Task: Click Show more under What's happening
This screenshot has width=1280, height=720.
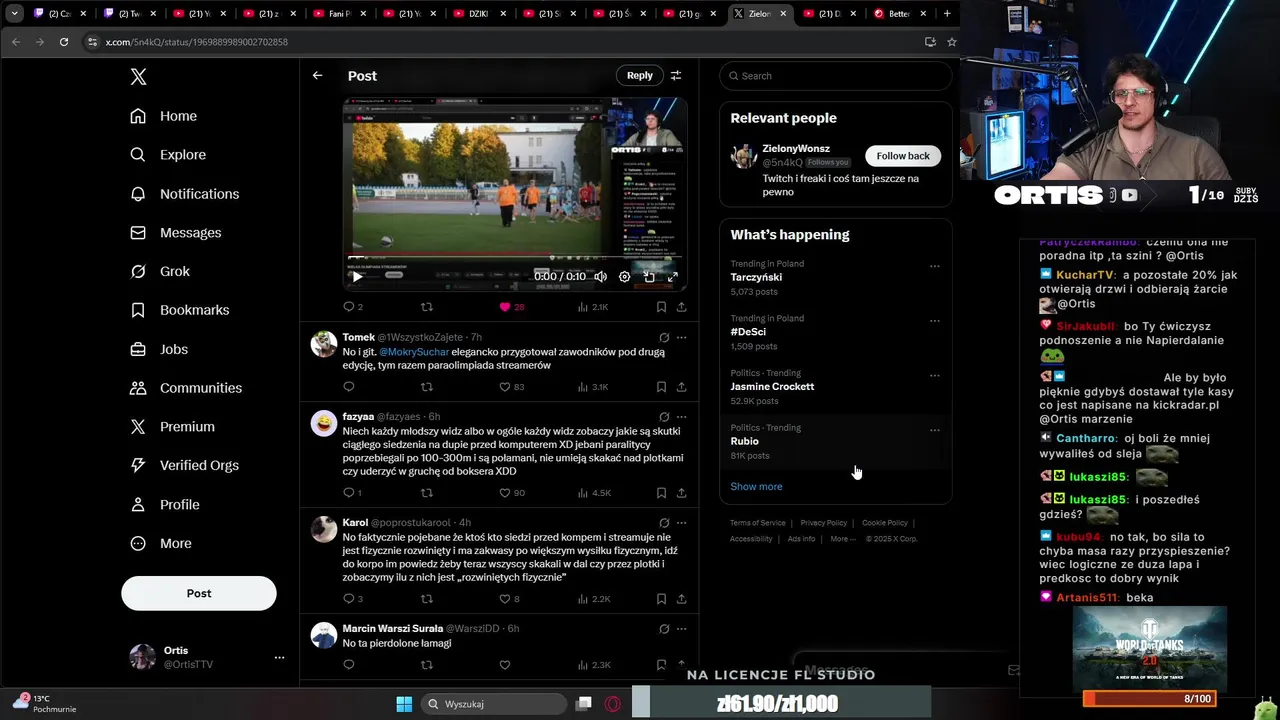Action: coord(756,487)
